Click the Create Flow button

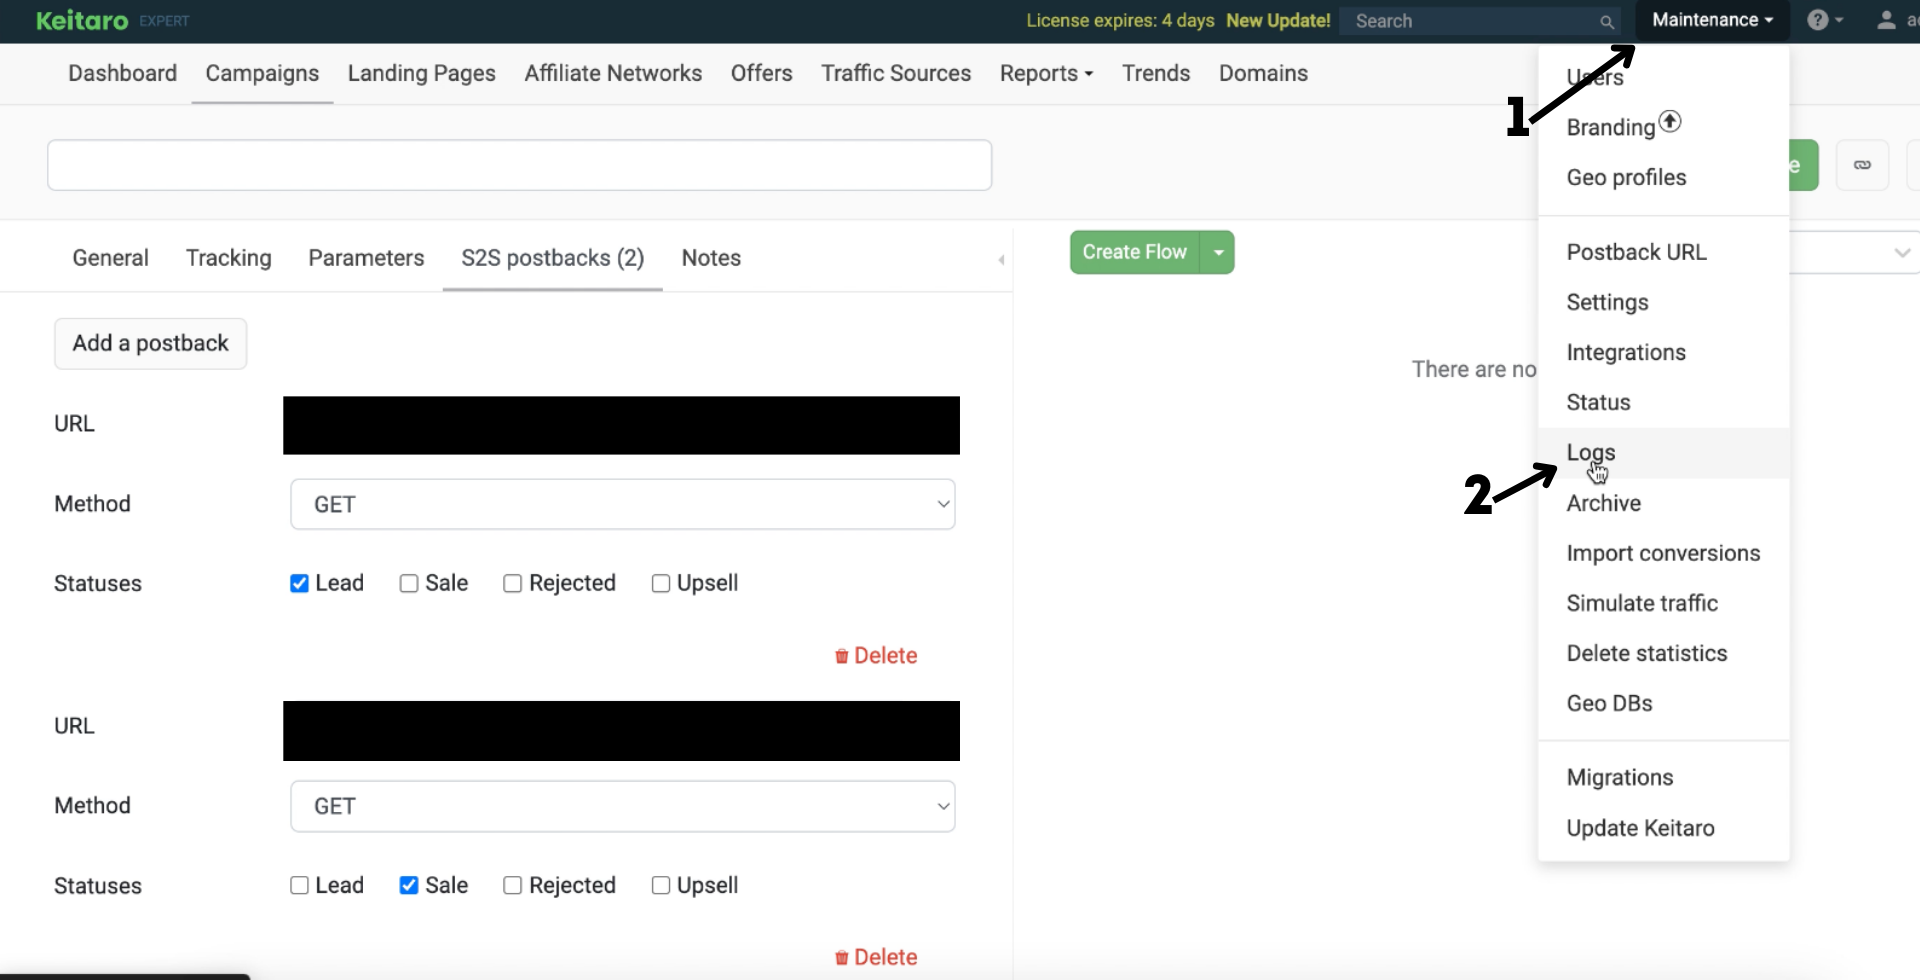click(x=1134, y=253)
